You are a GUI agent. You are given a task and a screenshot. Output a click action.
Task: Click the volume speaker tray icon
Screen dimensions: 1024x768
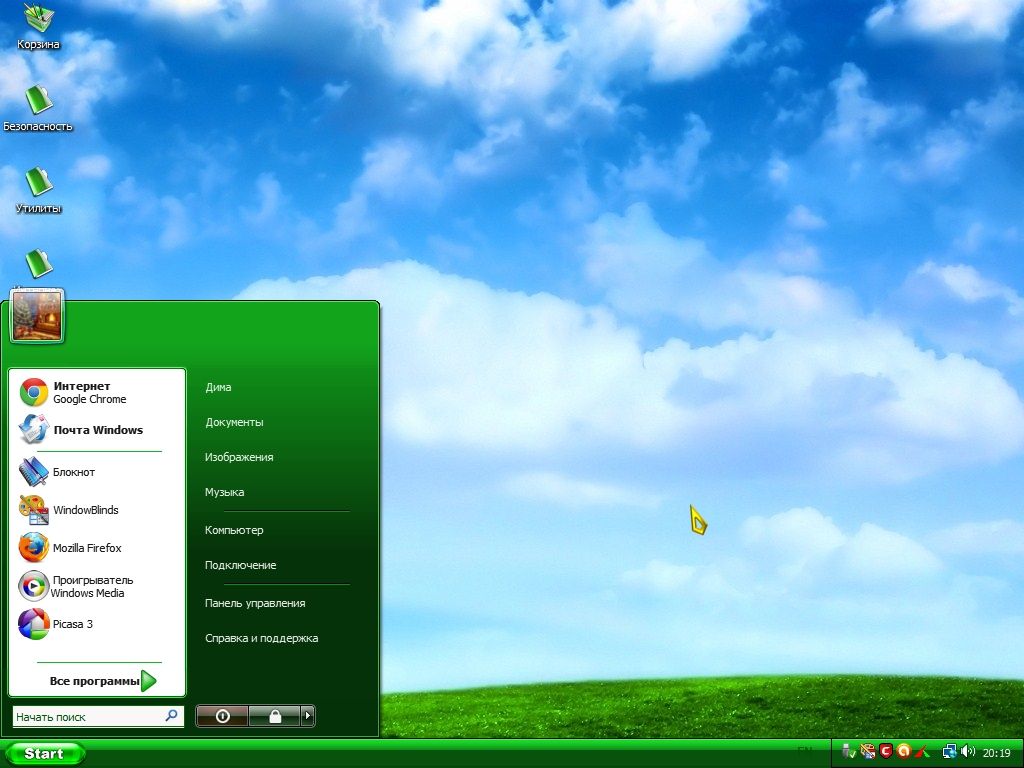point(968,752)
